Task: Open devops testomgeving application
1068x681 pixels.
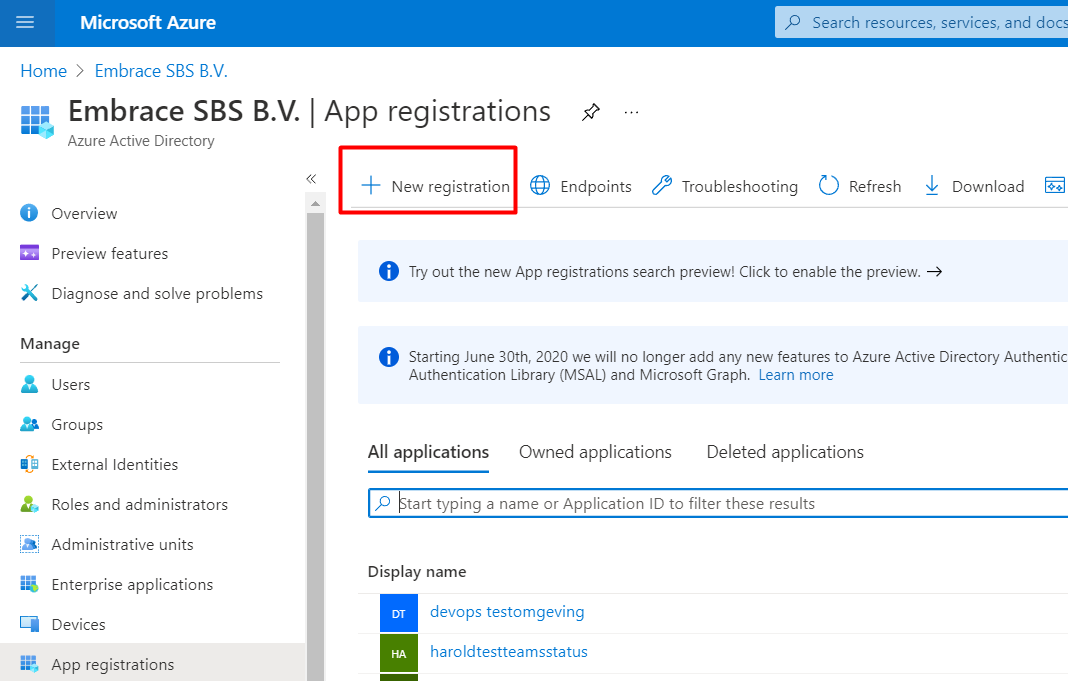Action: (x=507, y=612)
